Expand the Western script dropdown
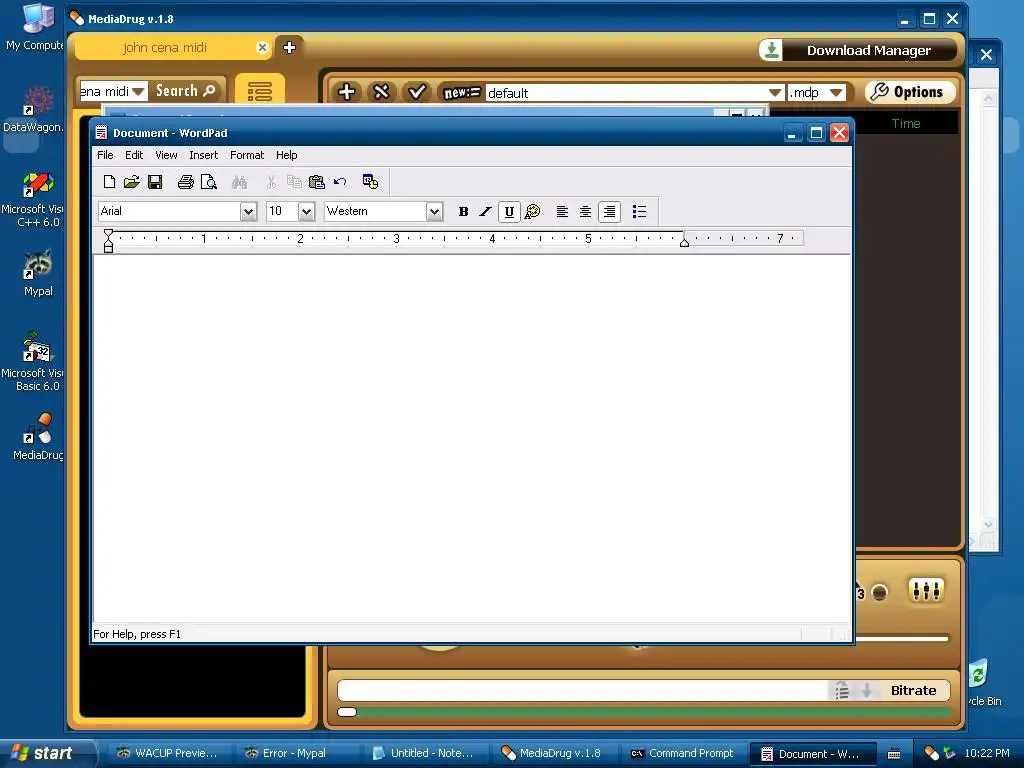The height and width of the screenshot is (768, 1024). [434, 212]
